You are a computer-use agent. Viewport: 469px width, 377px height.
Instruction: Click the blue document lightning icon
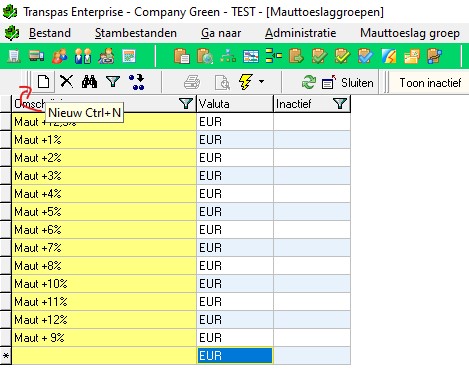pos(389,56)
